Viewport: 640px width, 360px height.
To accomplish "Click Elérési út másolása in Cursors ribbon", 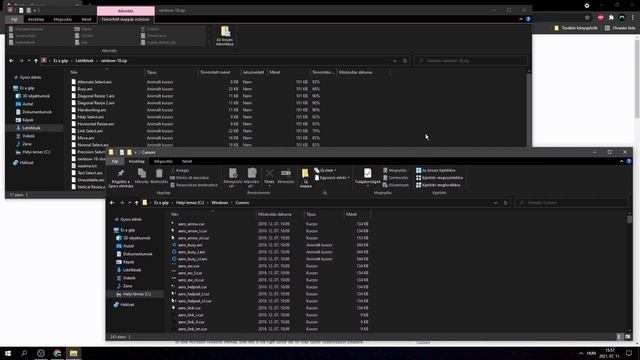I will [189, 178].
